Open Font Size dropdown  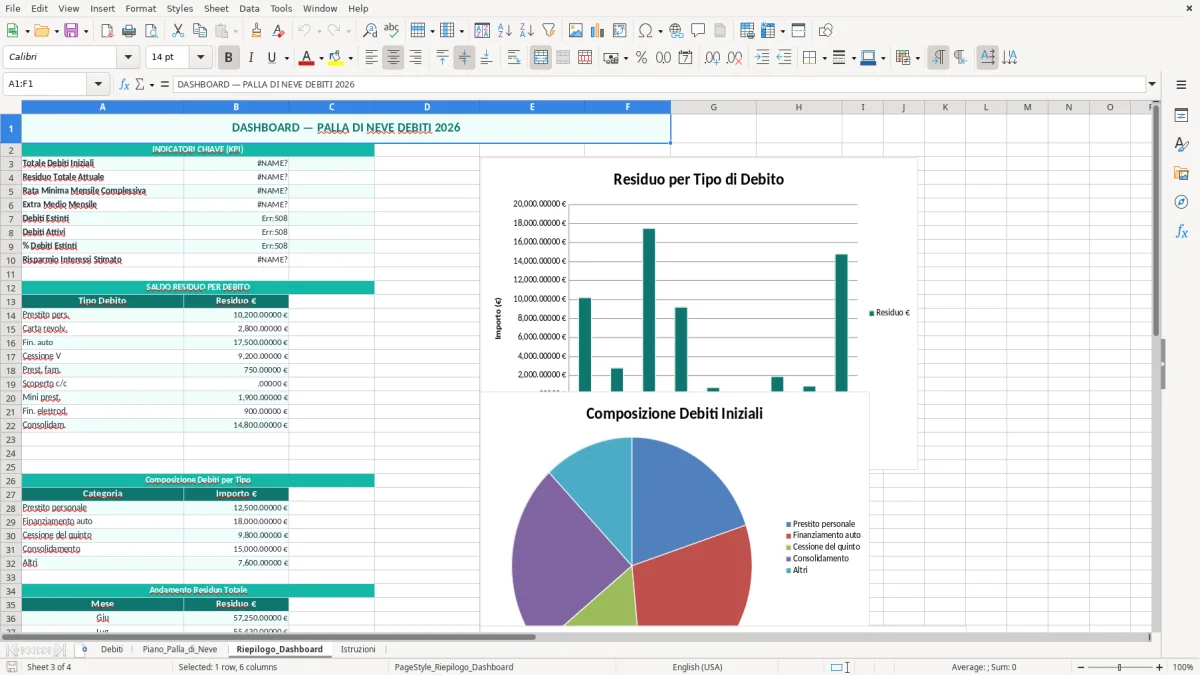coord(201,58)
